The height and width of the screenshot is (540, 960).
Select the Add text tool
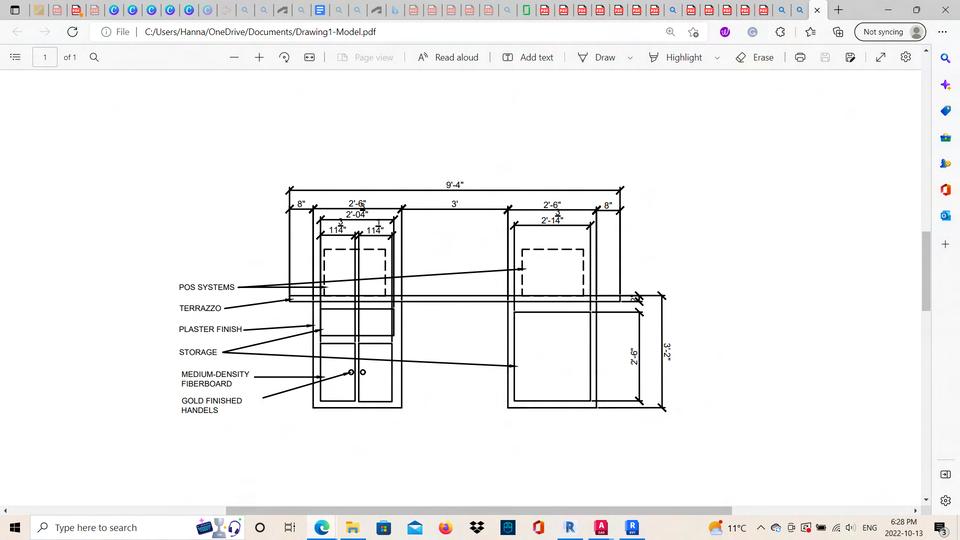(527, 57)
